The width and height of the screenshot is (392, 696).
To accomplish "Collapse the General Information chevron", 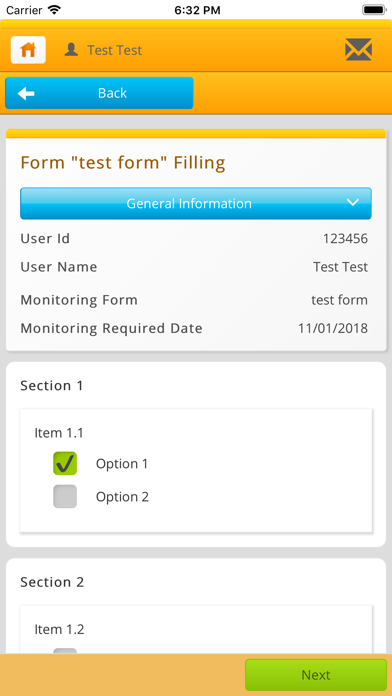I will click(x=352, y=202).
